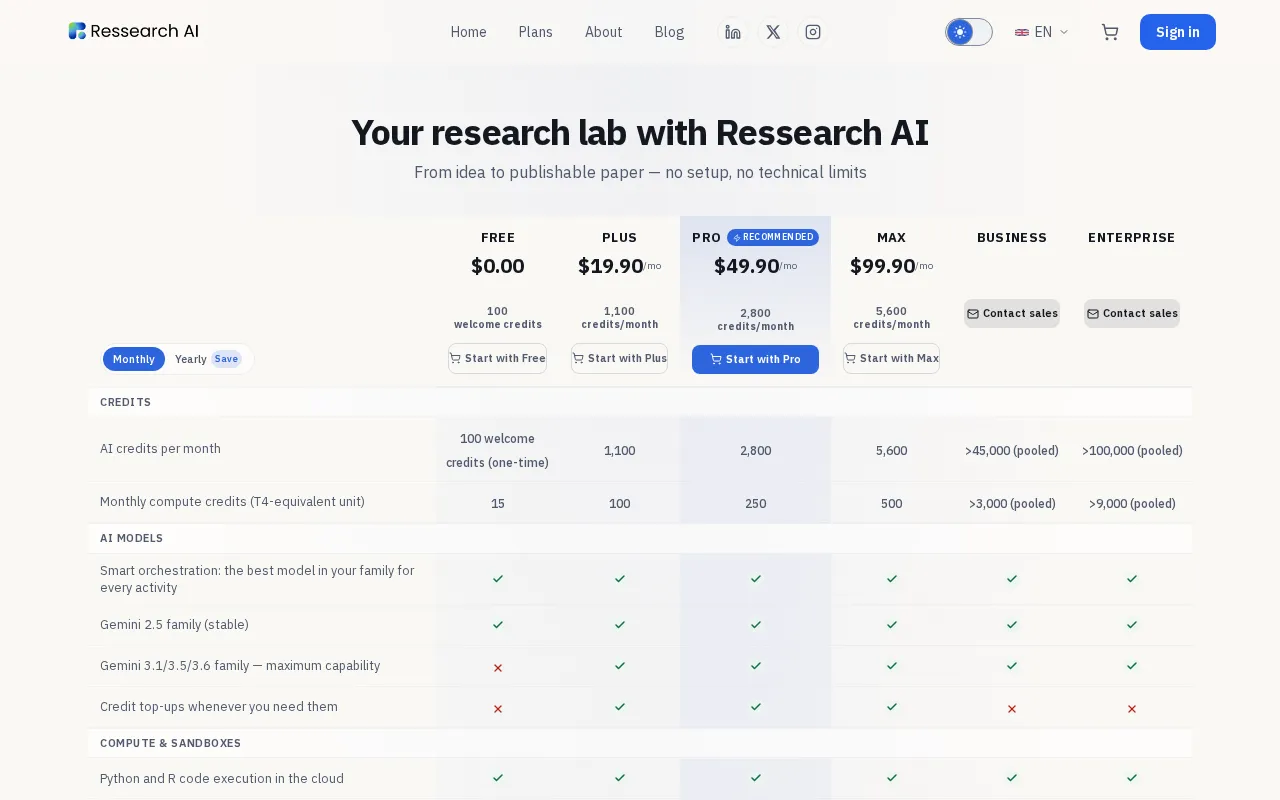Click 'Python and R code execution in the cloud'
This screenshot has width=1280, height=800.
pyautogui.click(x=222, y=779)
